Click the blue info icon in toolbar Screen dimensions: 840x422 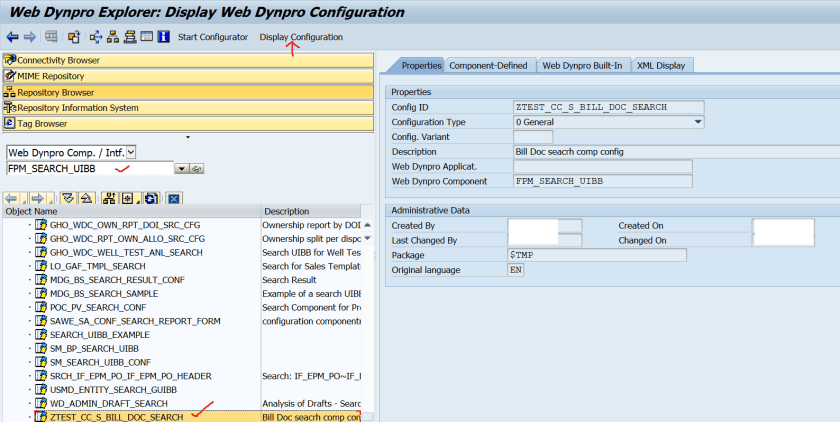click(163, 37)
